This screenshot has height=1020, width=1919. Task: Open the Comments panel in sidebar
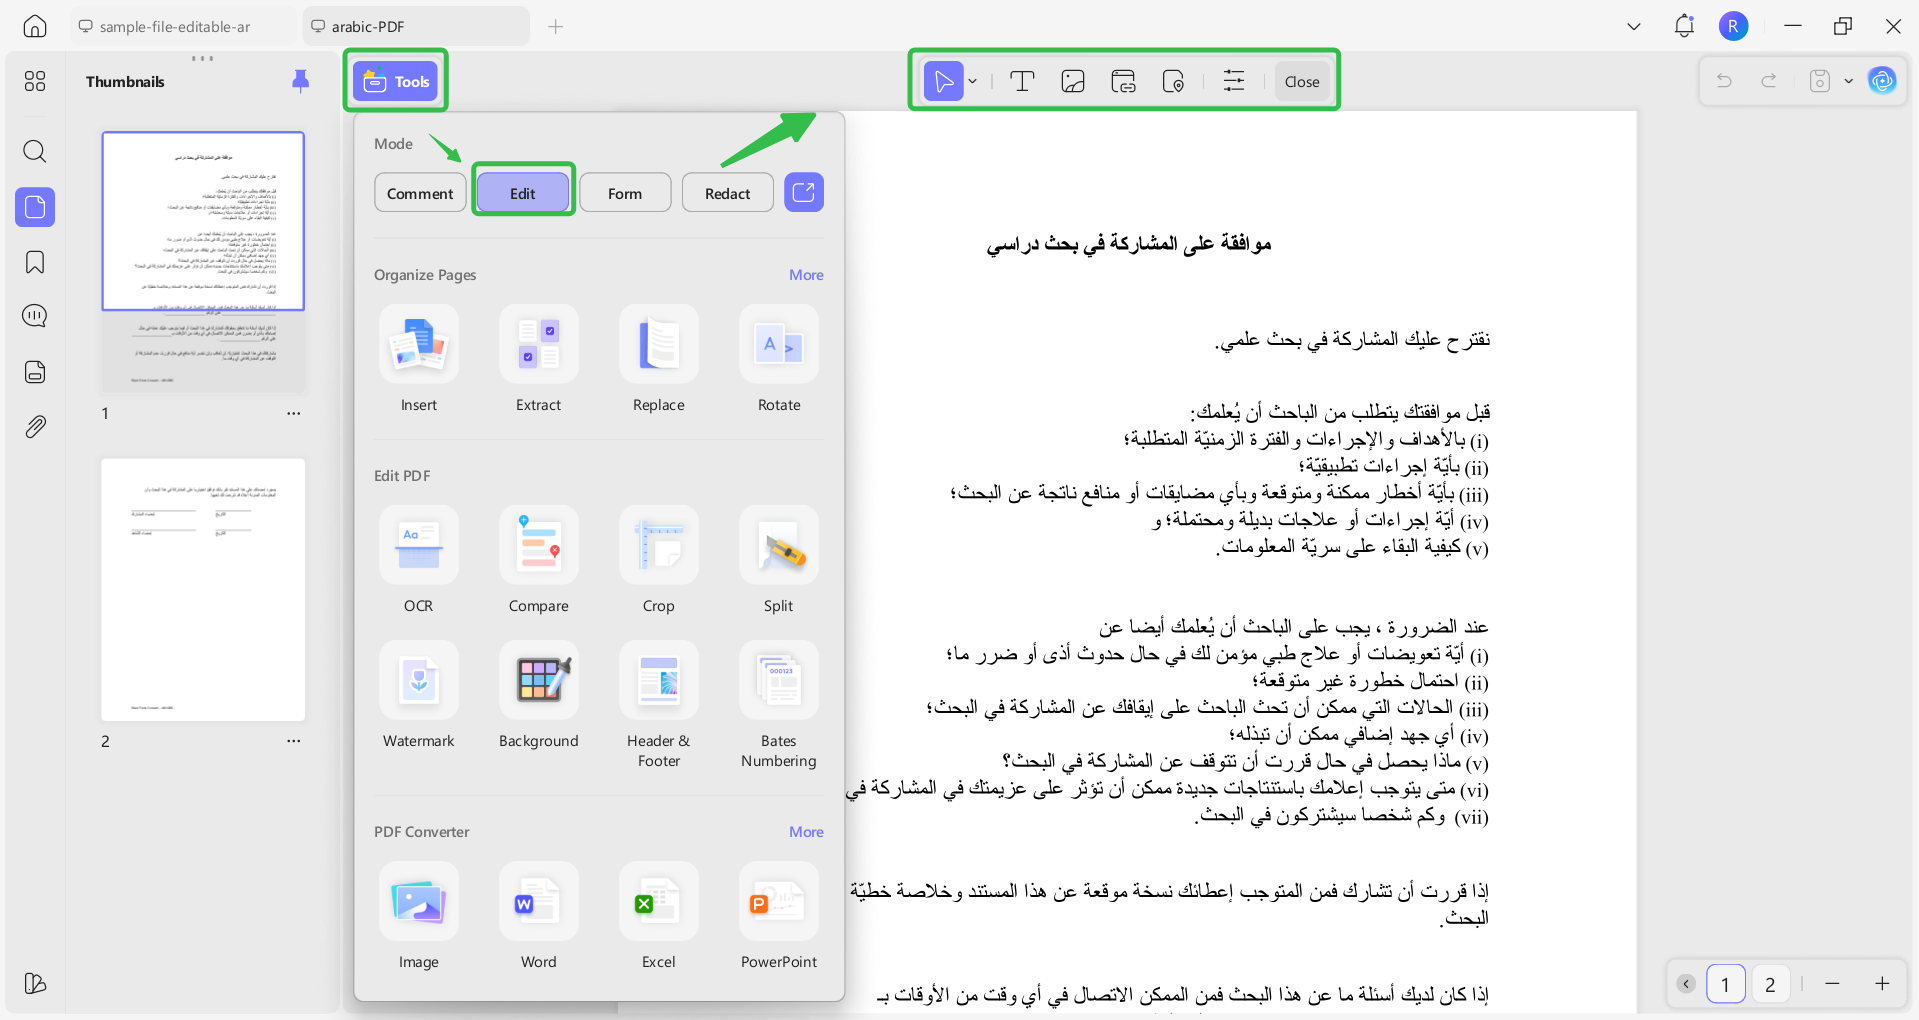35,317
